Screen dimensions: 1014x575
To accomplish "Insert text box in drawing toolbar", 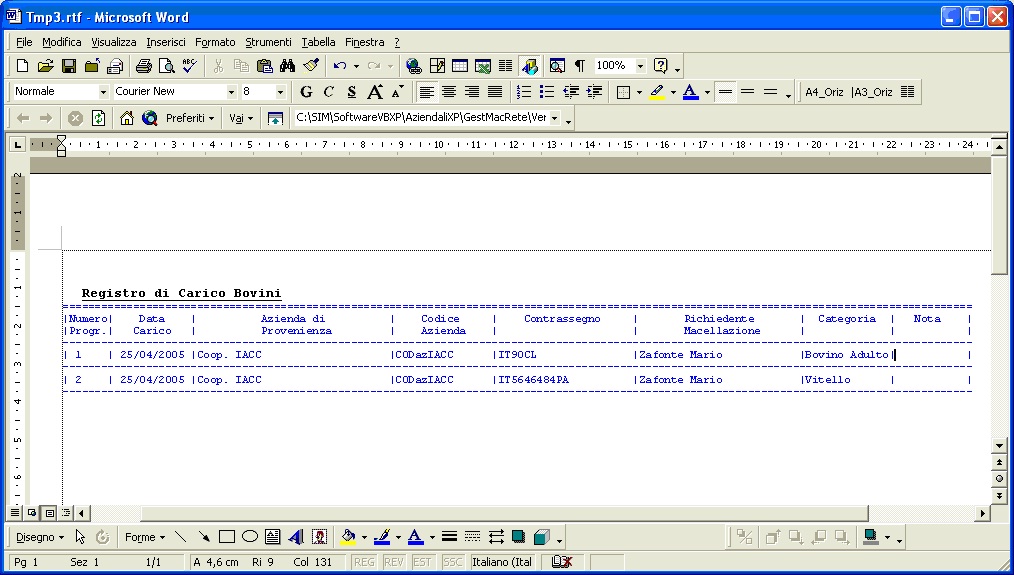I will (x=272, y=537).
